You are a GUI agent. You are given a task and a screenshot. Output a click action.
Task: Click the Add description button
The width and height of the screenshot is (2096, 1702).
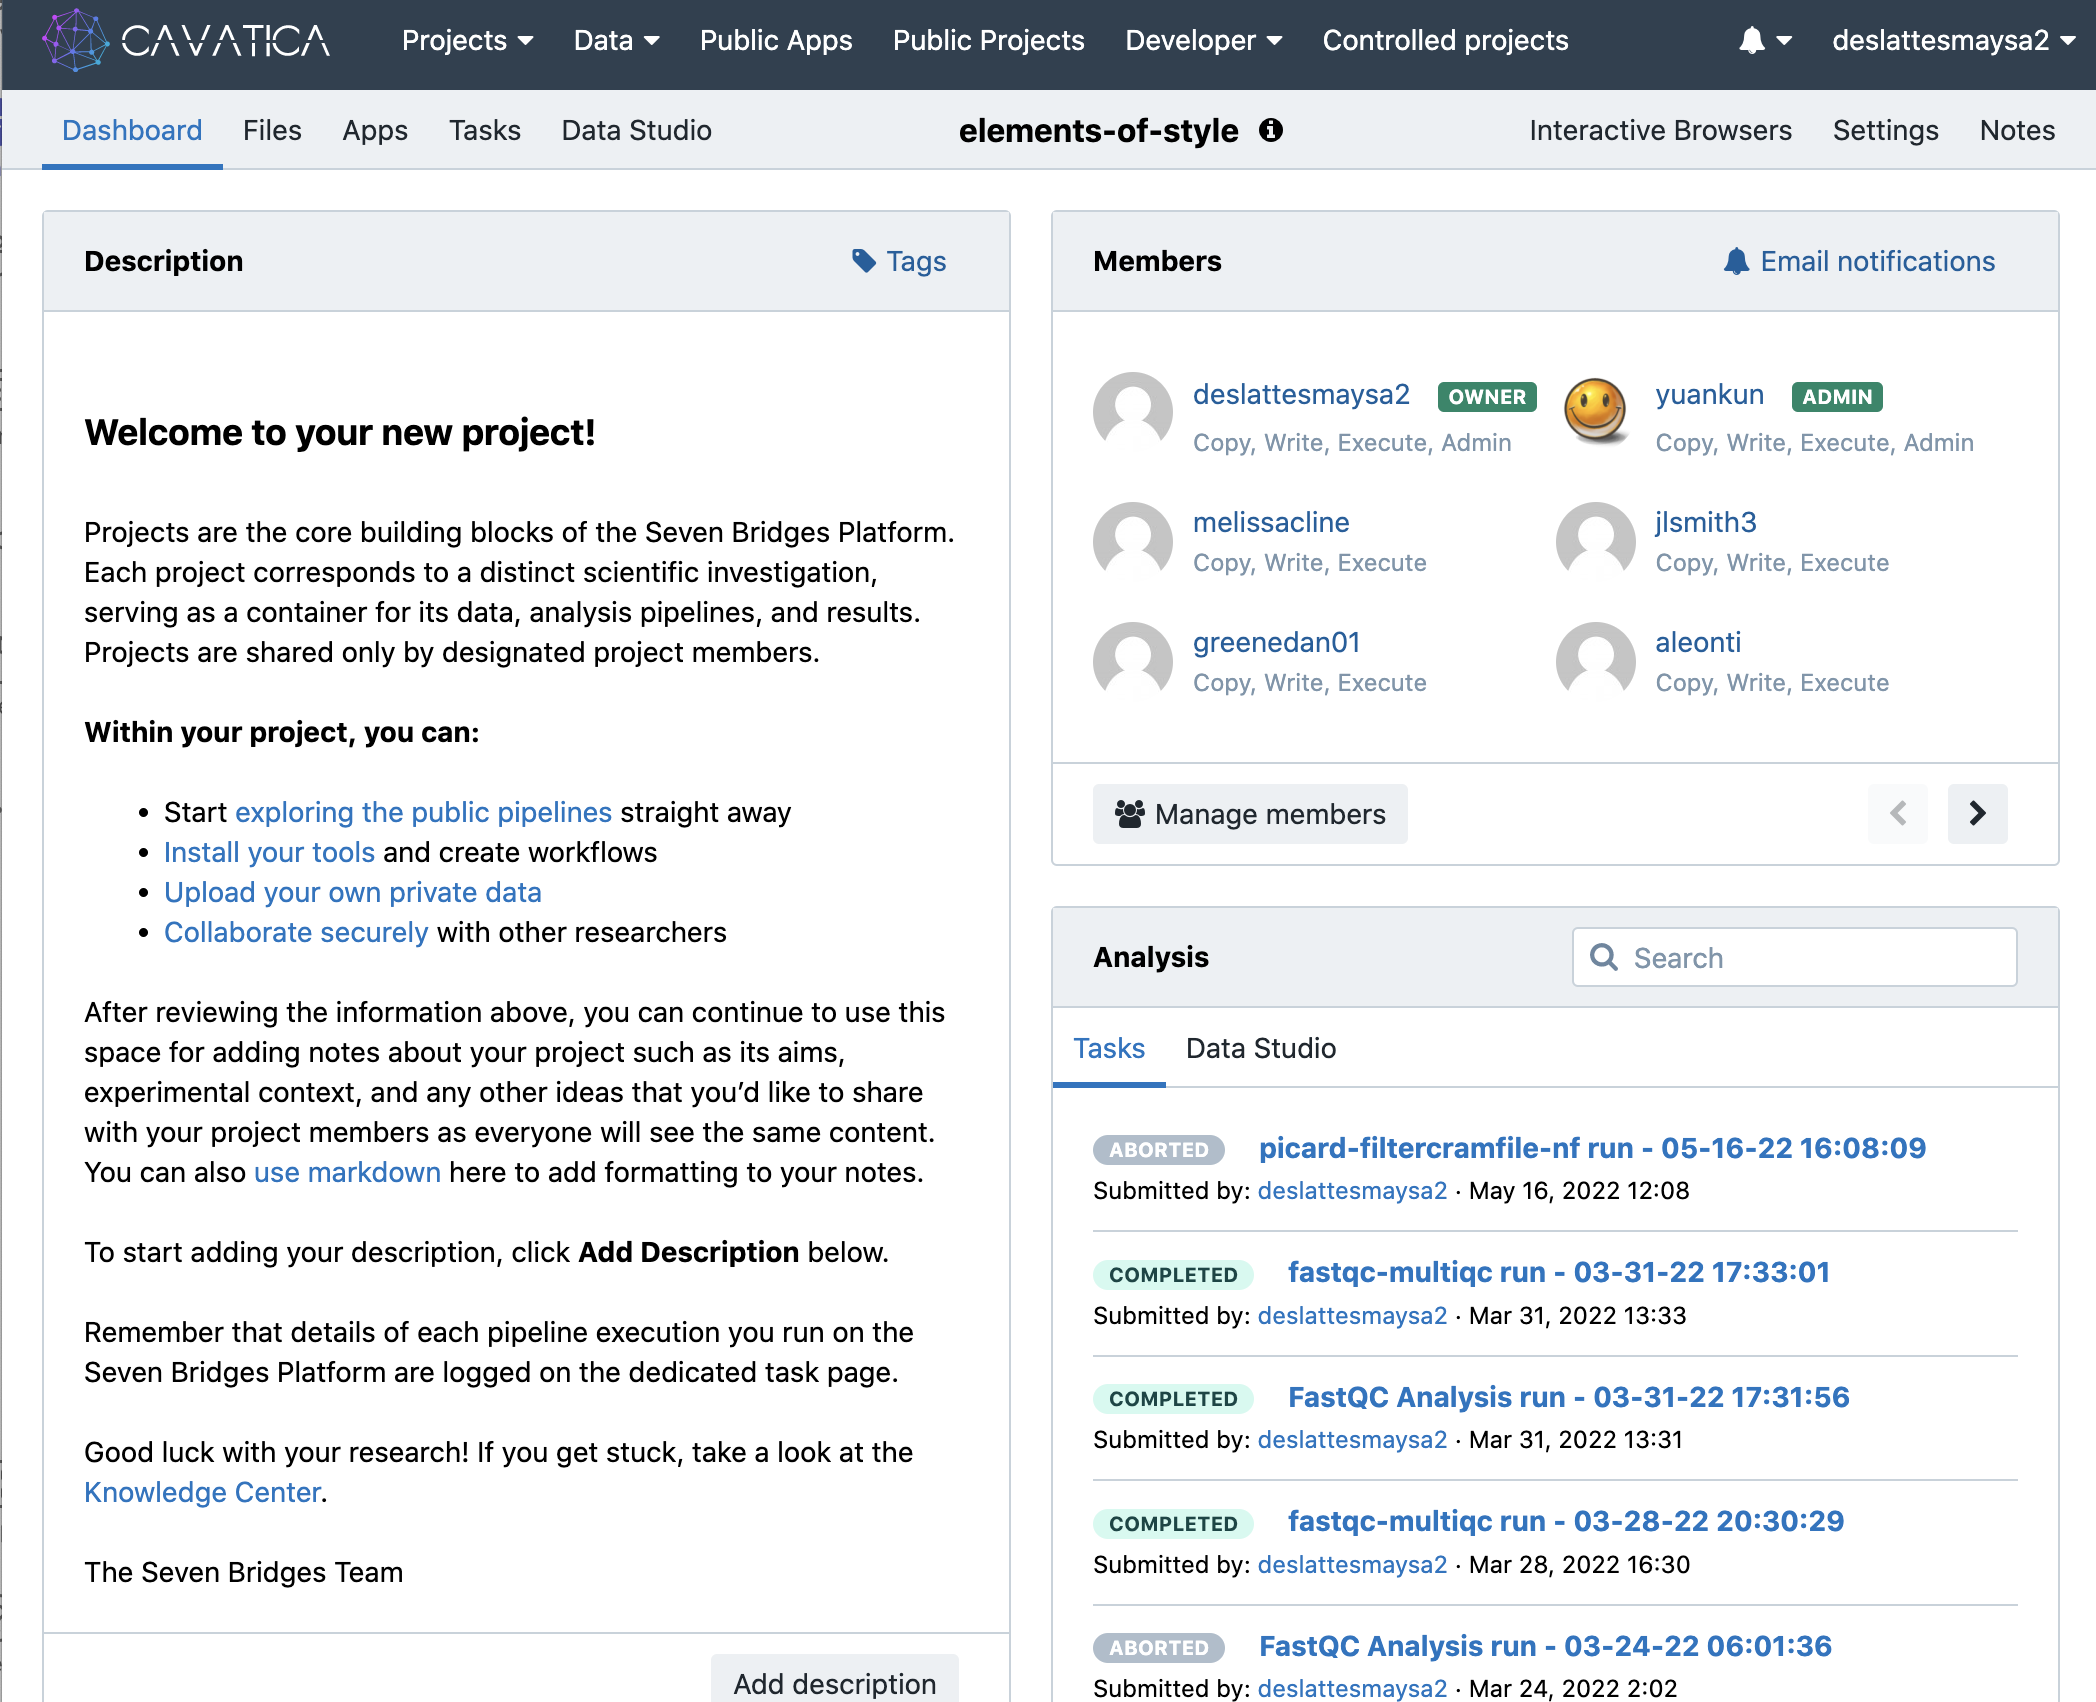pyautogui.click(x=834, y=1683)
